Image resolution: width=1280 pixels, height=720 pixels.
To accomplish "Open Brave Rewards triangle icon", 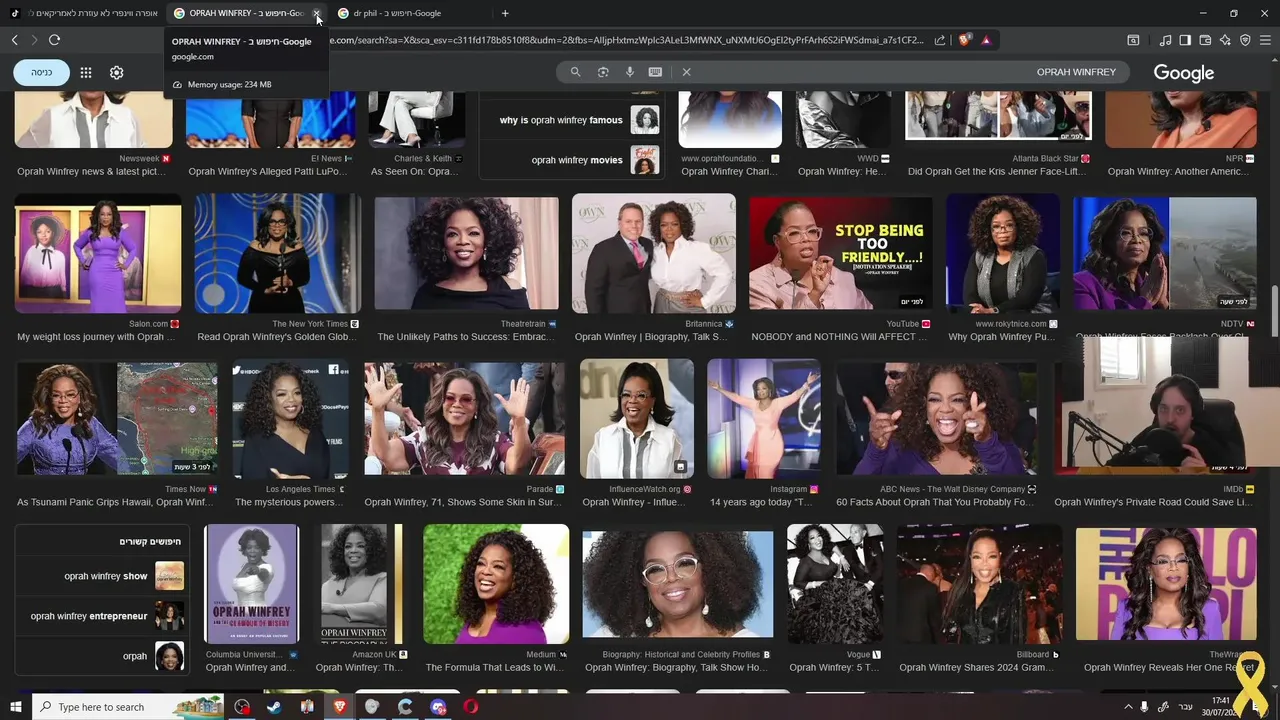I will point(986,40).
